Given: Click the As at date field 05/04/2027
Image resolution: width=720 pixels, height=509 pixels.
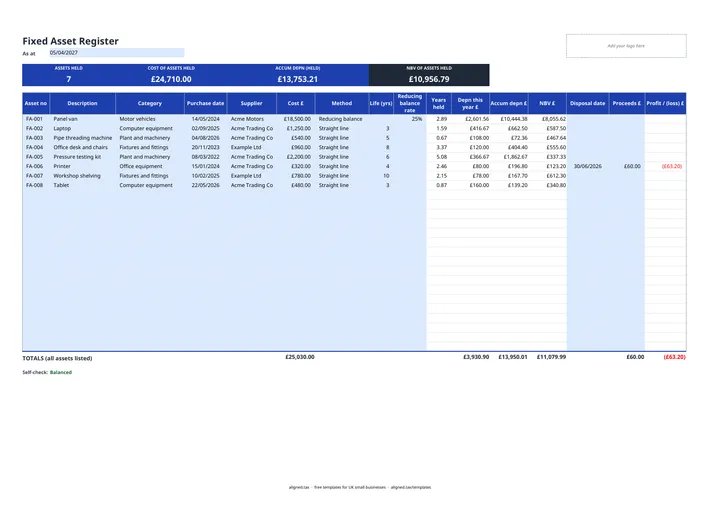Looking at the screenshot, I should pyautogui.click(x=117, y=53).
